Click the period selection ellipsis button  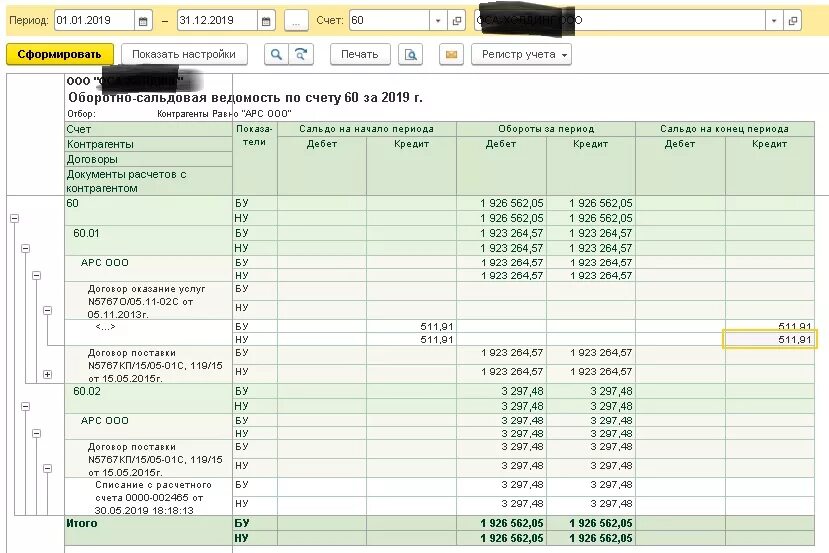[296, 21]
